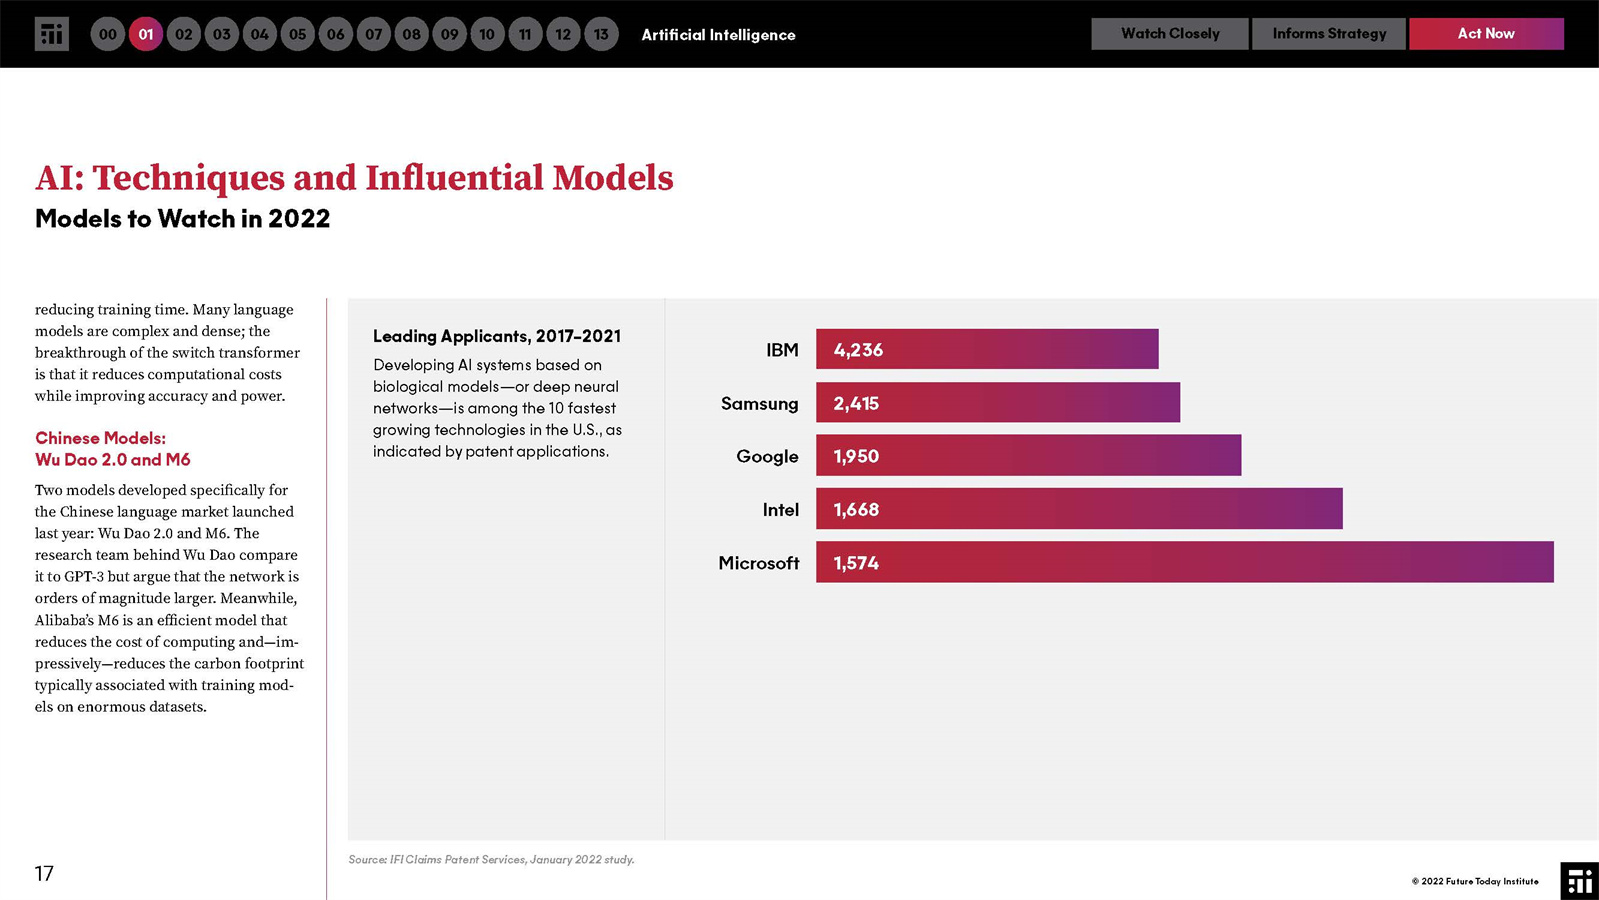
Task: Open section 05 navigation circle
Action: (298, 34)
